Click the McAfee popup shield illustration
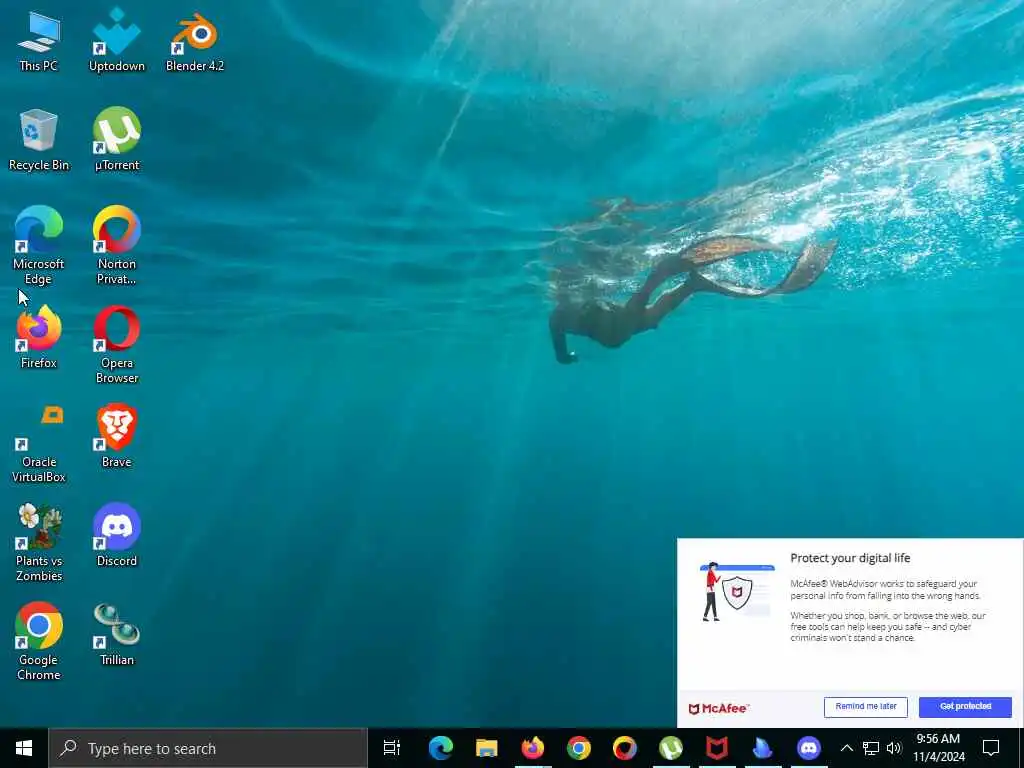Screen dimensions: 1024x768 (737, 592)
